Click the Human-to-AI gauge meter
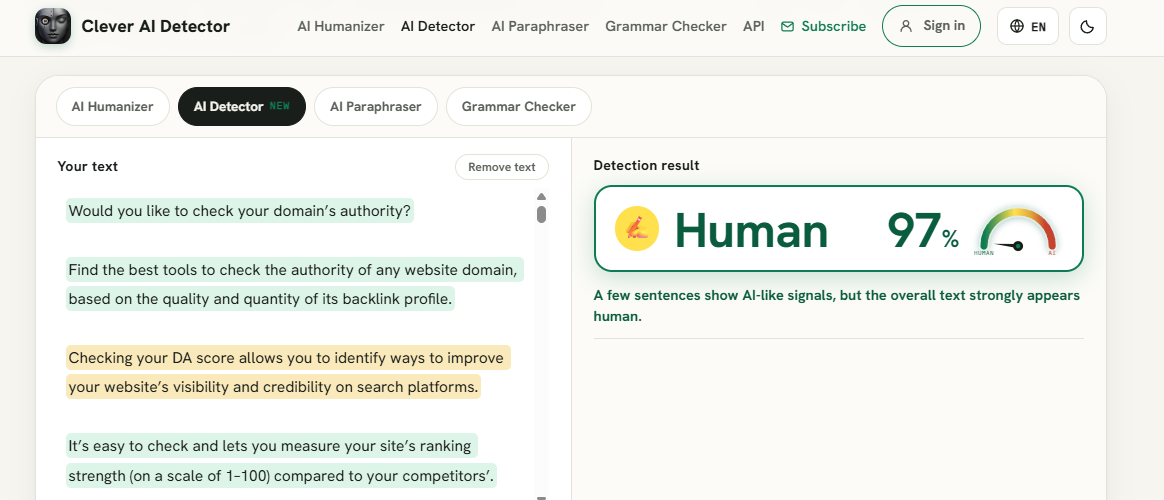Viewport: 1164px width, 500px height. pyautogui.click(x=1018, y=231)
